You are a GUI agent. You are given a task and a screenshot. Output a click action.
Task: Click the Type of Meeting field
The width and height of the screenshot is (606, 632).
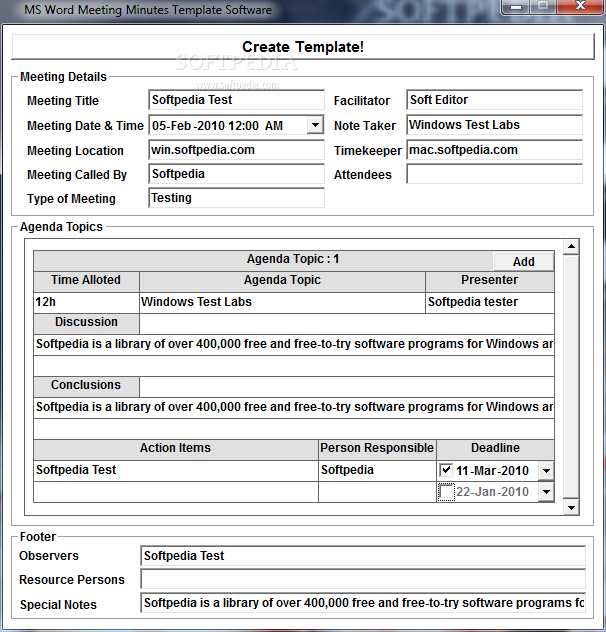[x=236, y=198]
